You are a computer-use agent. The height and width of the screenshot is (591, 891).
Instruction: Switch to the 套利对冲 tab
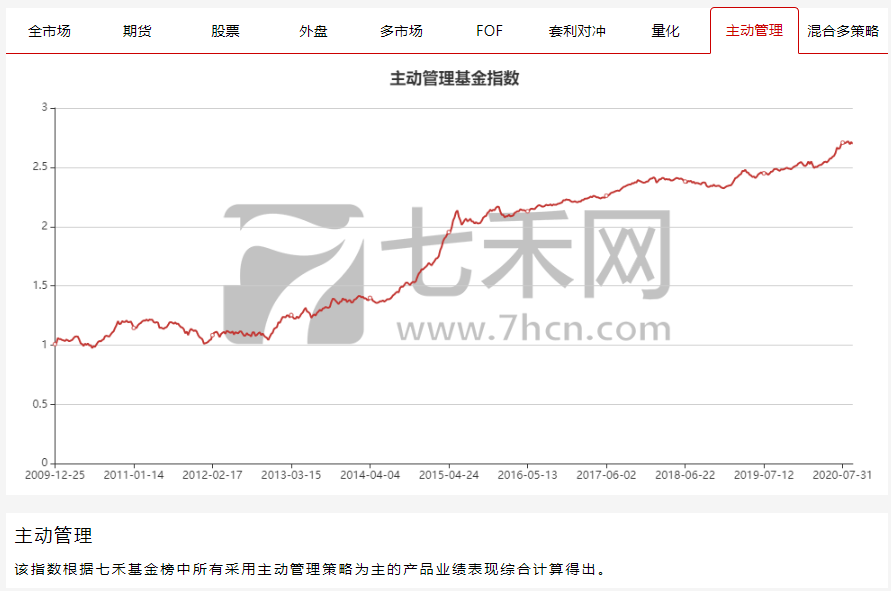(578, 31)
